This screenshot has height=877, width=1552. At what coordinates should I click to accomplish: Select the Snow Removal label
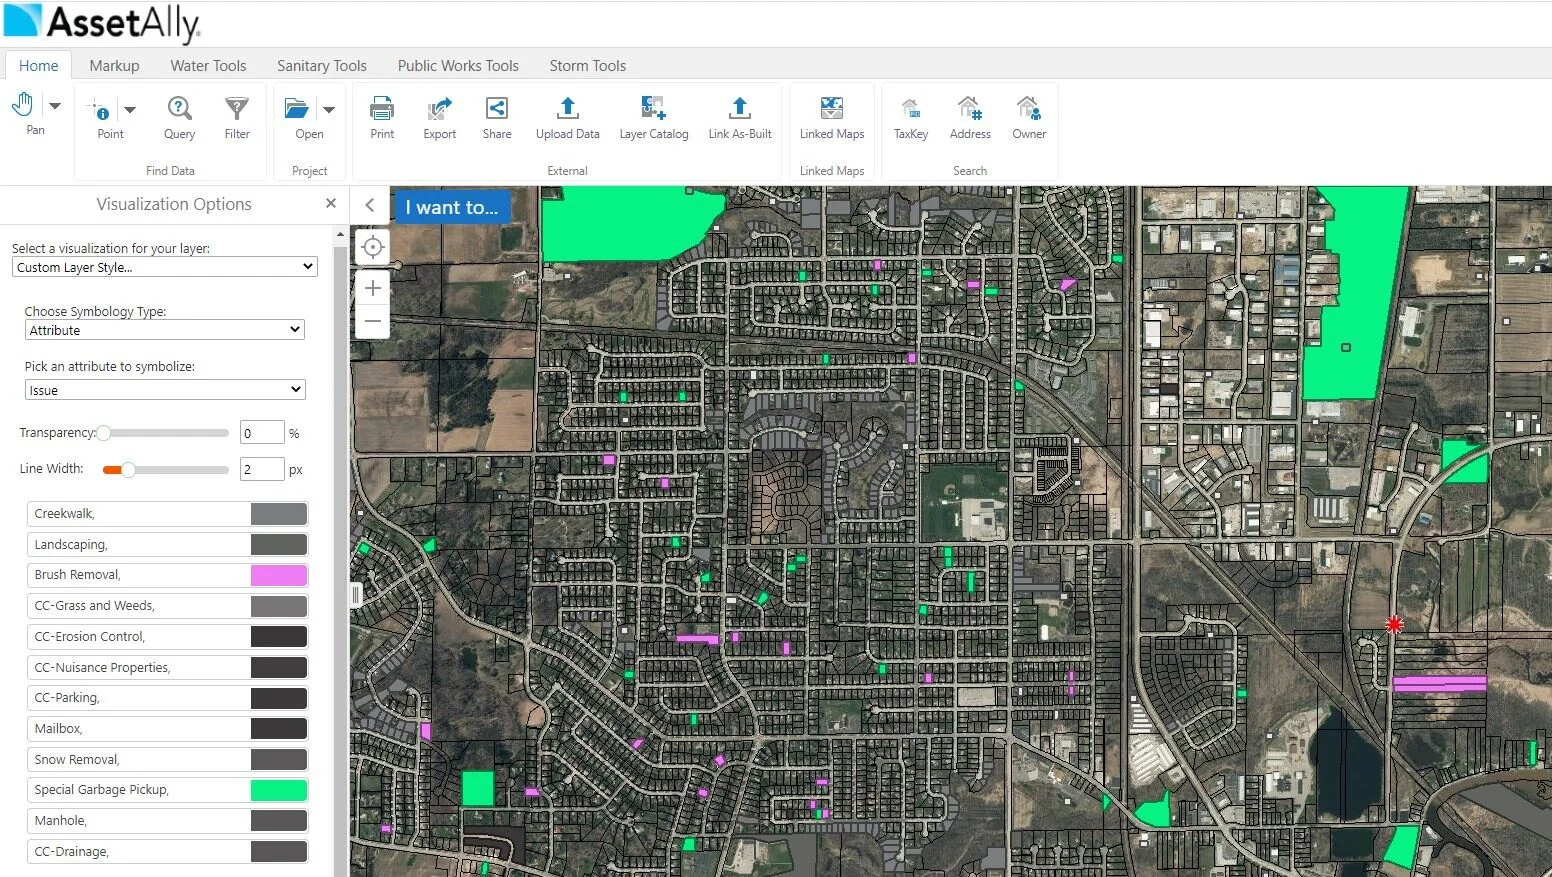(76, 760)
